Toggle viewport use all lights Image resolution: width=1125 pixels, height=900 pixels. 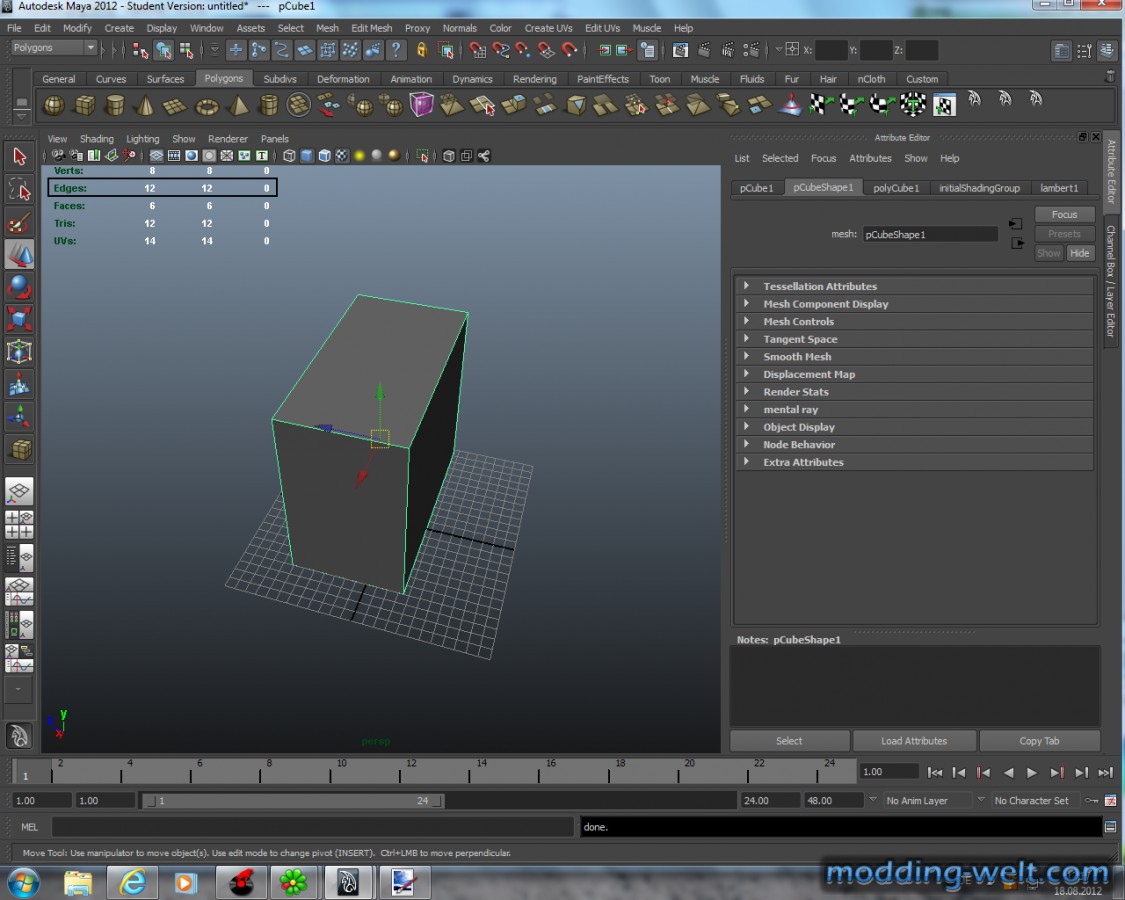point(359,156)
